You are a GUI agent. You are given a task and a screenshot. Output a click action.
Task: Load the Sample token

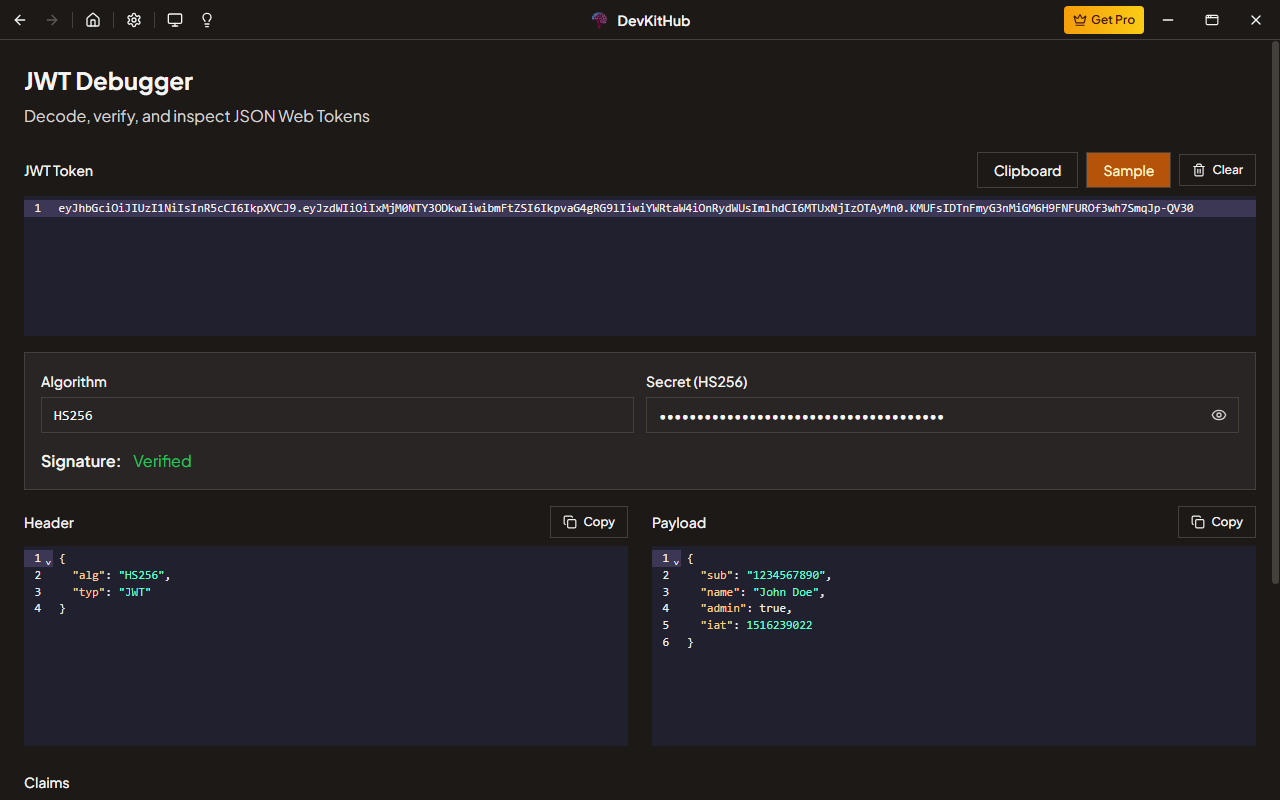tap(1128, 170)
